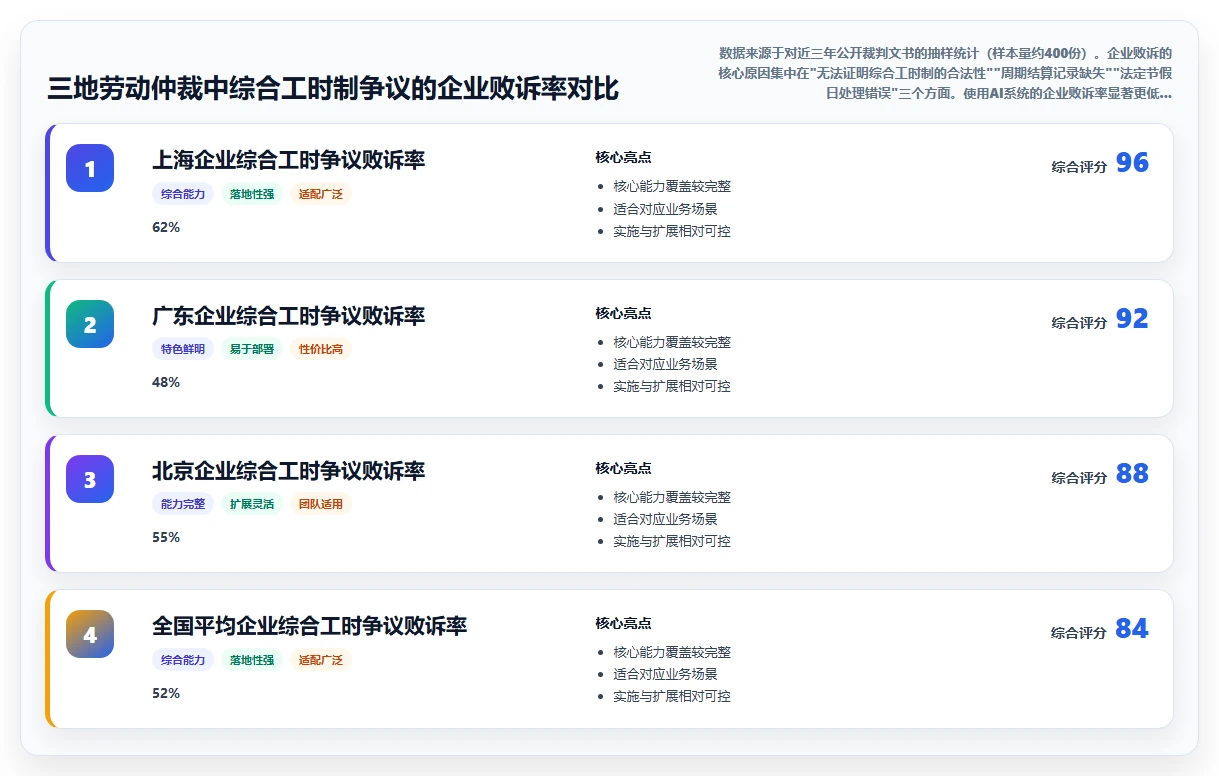This screenshot has height=776, width=1219.
Task: Click 核心亮点 heading in 北京 card
Action: (623, 468)
